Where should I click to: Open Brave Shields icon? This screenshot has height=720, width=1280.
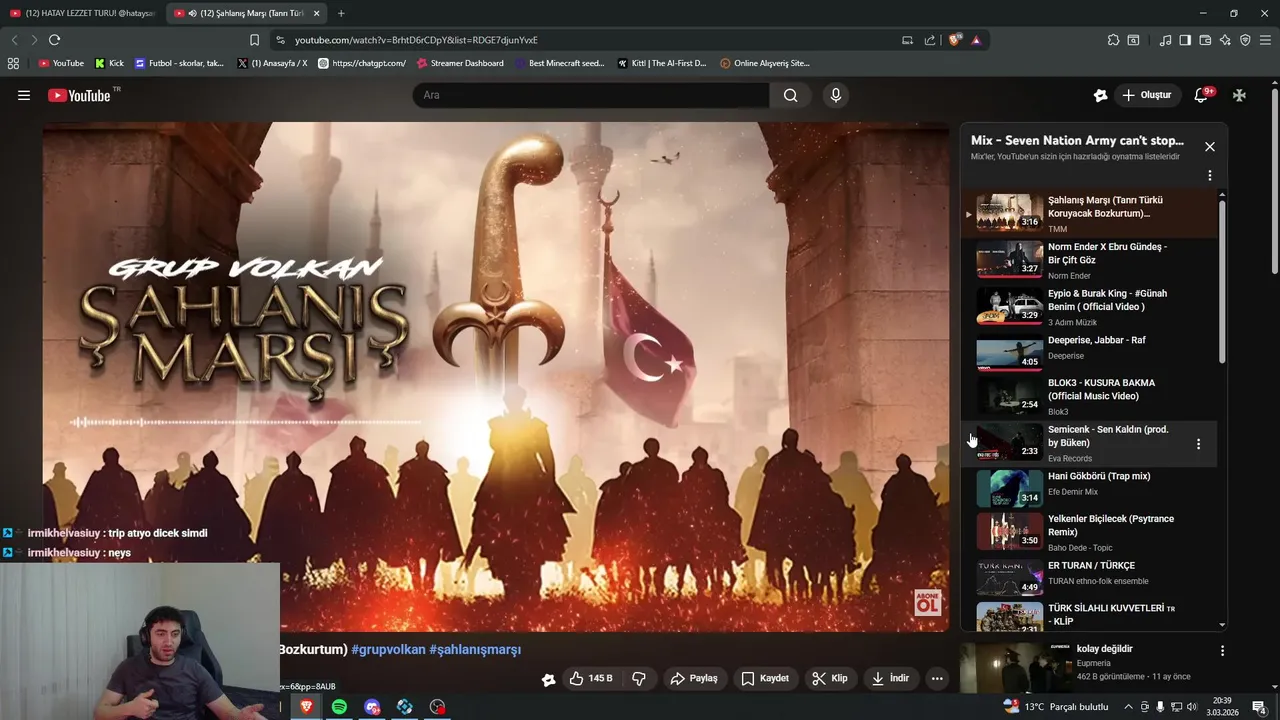tap(954, 40)
